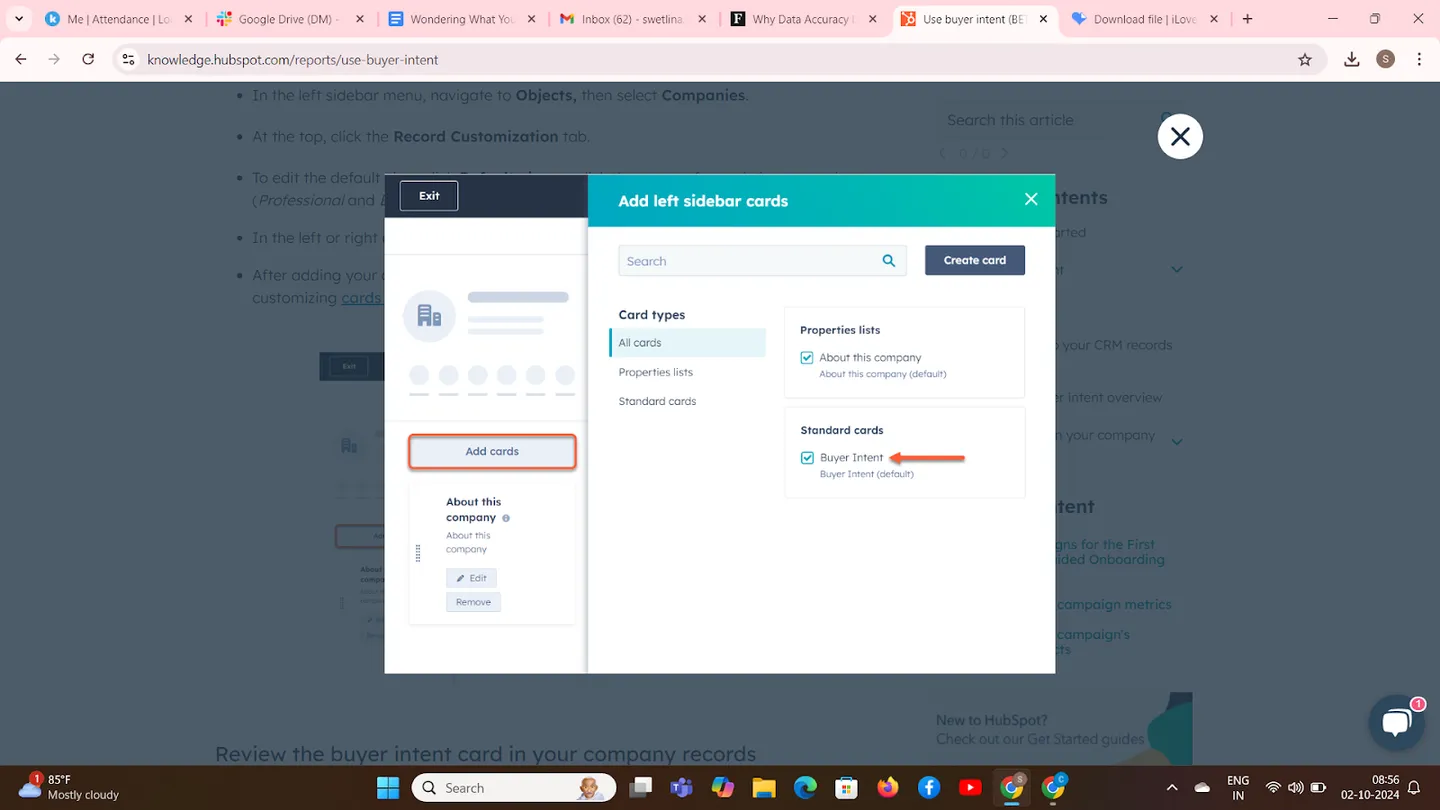Click the address bar URL

point(293,60)
